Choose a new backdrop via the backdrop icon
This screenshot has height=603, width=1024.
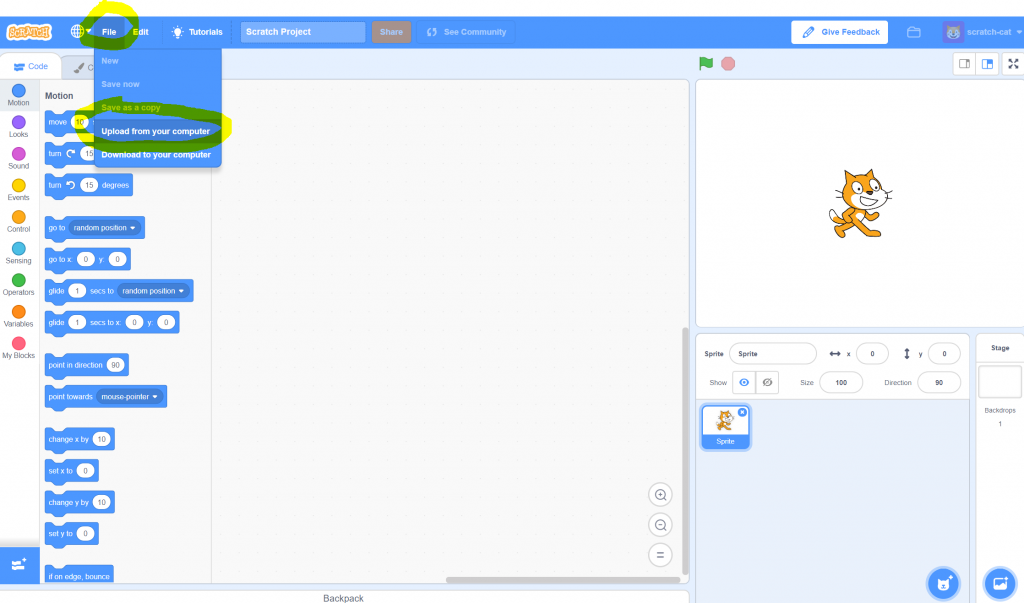[x=999, y=583]
